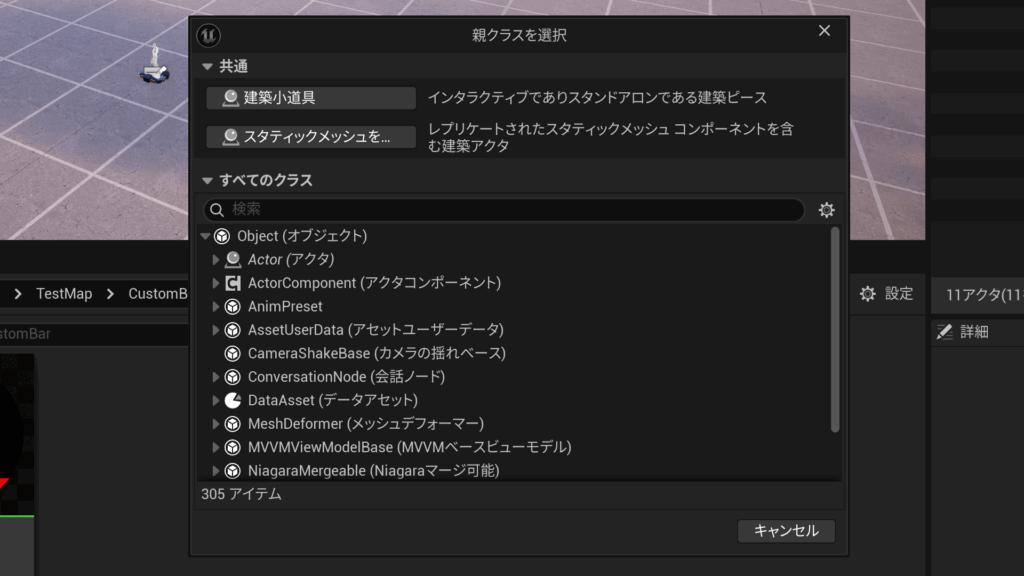Click the ActorComponent class icon
Viewport: 1024px width, 576px height.
coord(232,283)
